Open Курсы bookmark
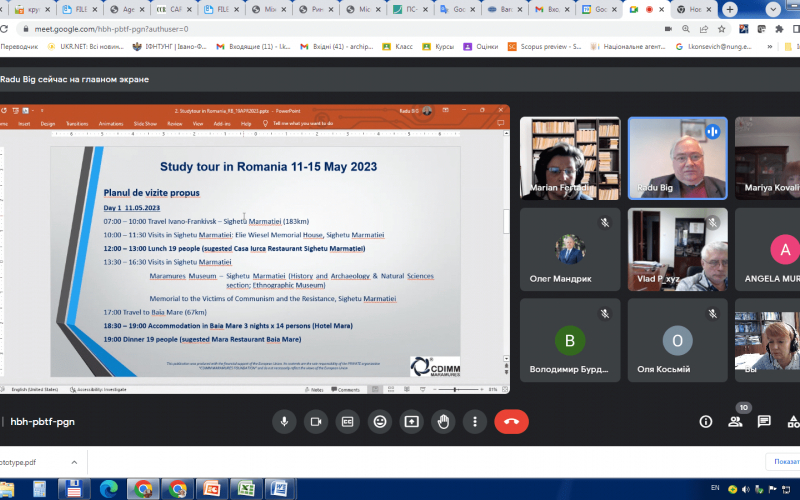The width and height of the screenshot is (800, 500). click(x=438, y=46)
